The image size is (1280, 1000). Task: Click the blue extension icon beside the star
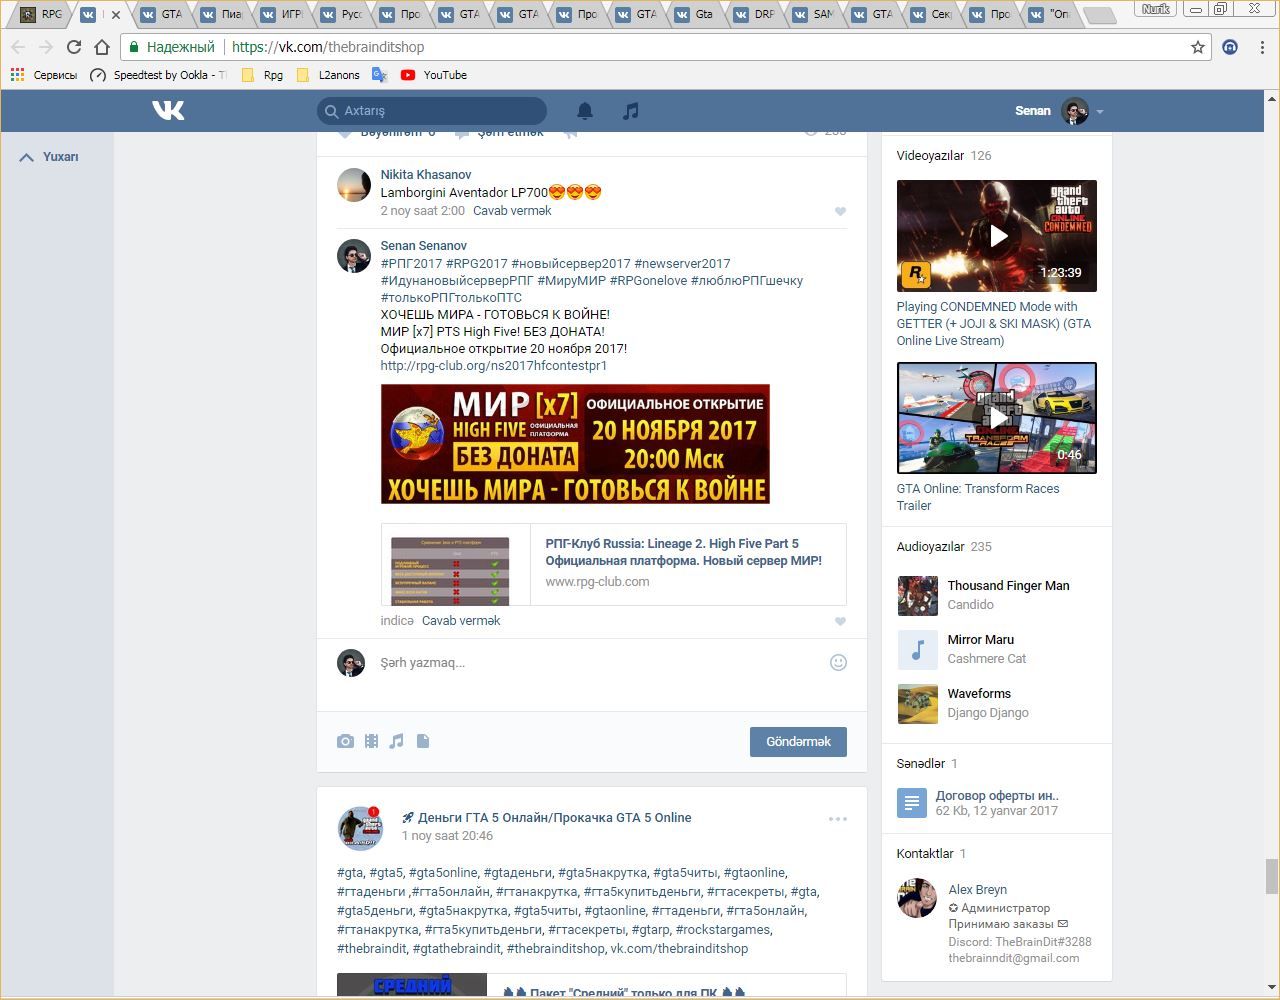pos(1230,47)
